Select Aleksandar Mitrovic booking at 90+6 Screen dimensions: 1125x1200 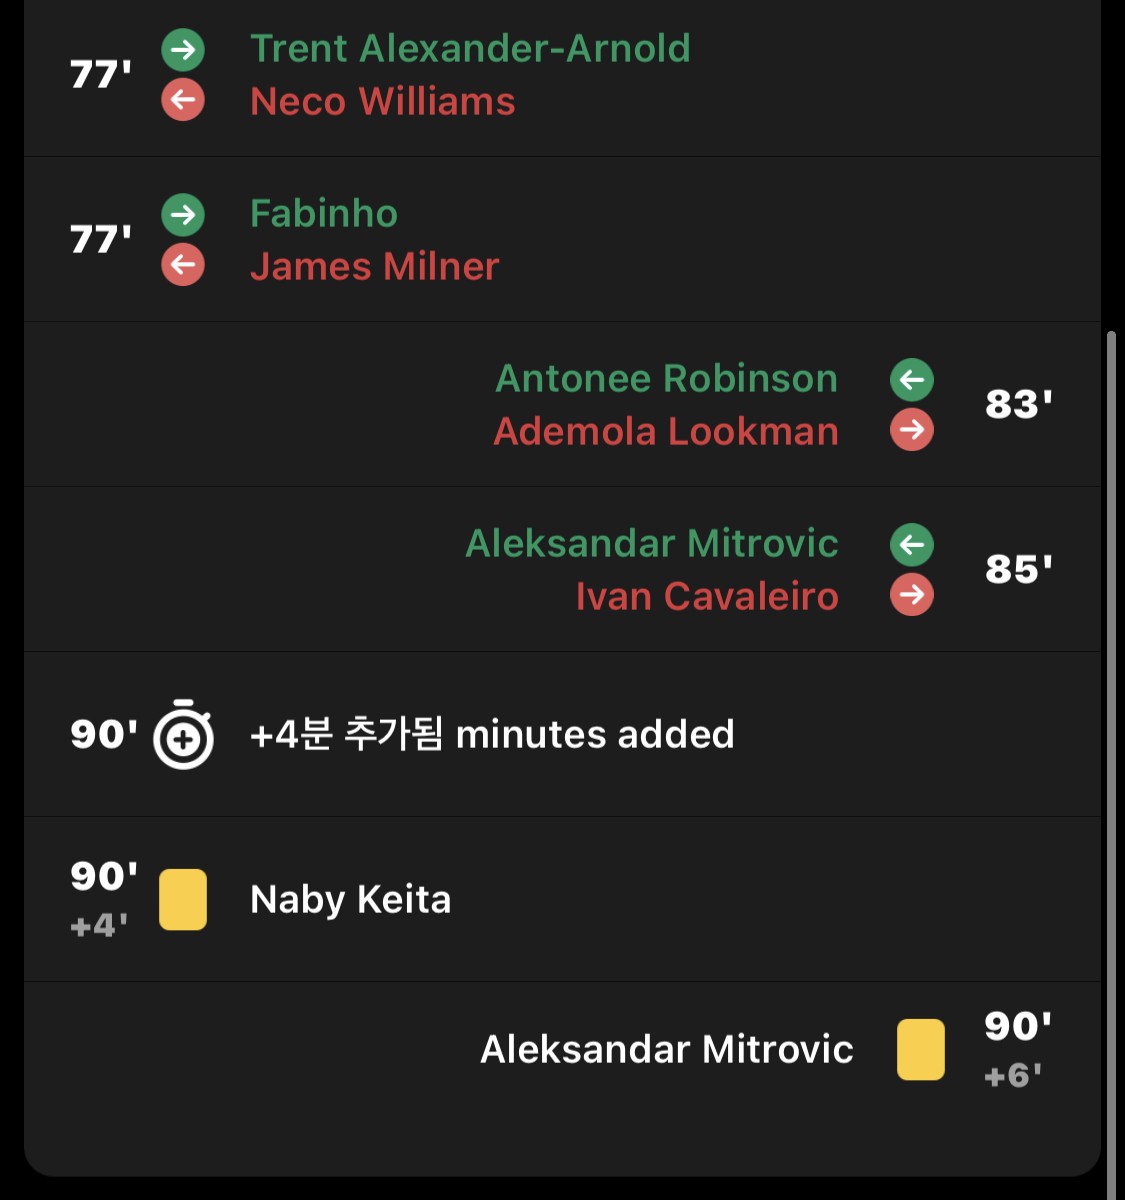coord(562,1050)
